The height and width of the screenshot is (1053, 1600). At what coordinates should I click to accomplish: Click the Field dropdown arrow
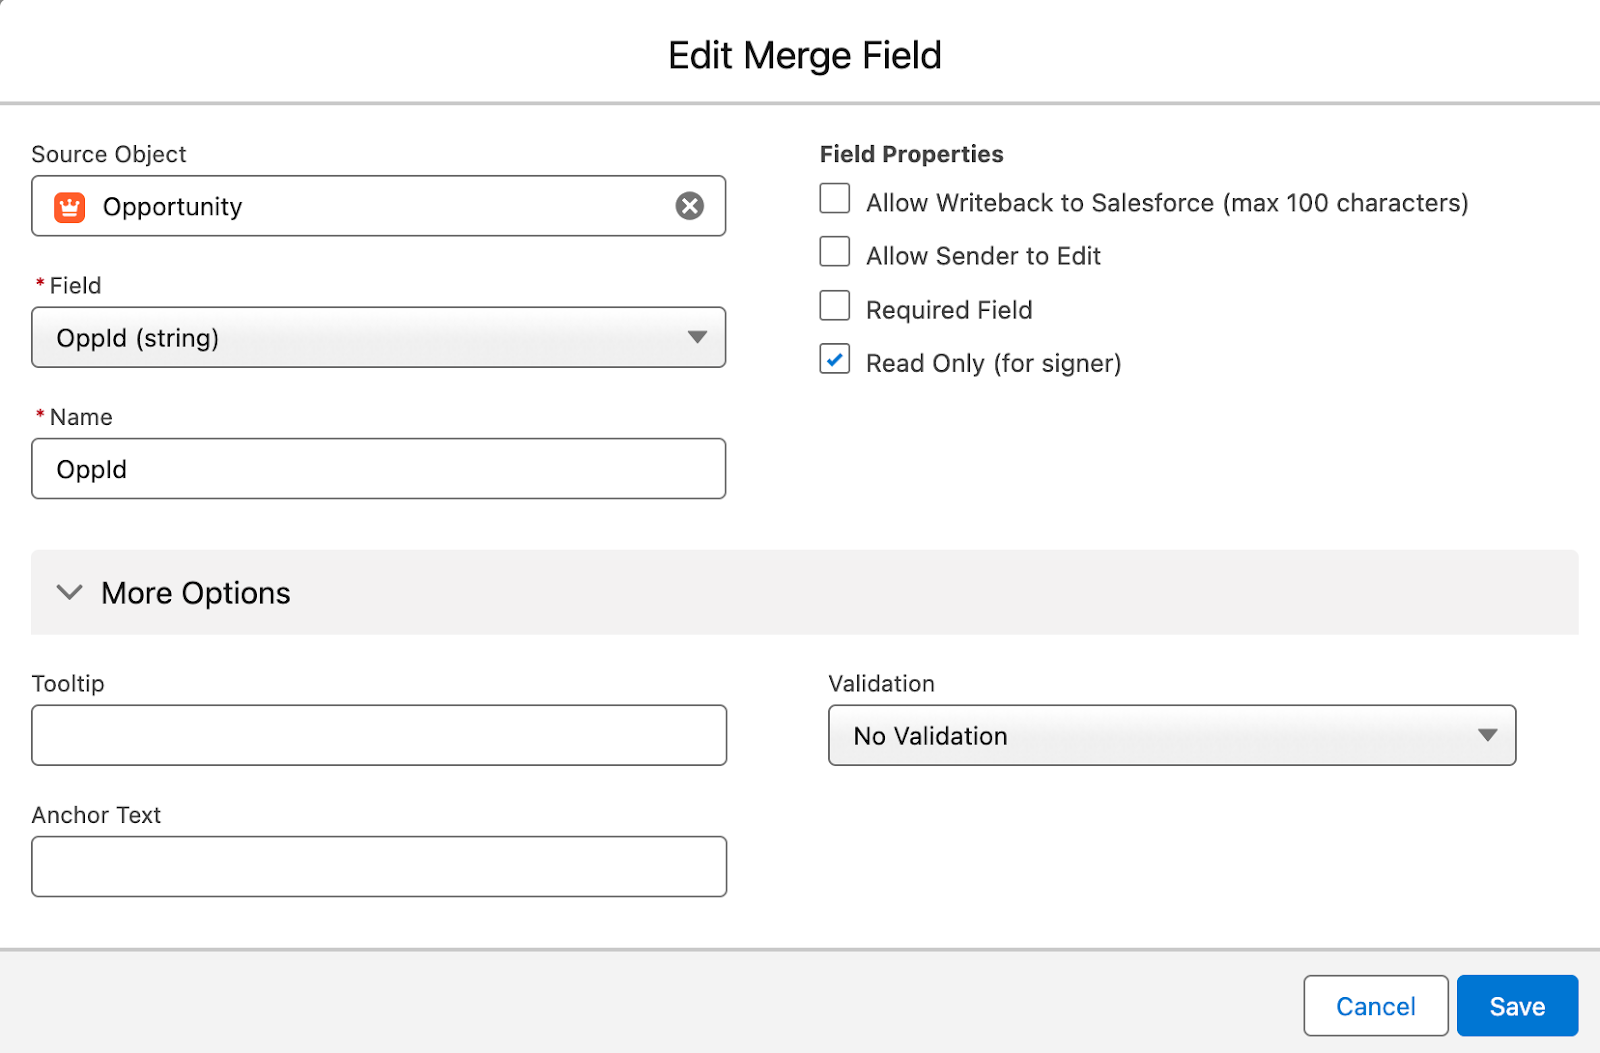[x=698, y=338]
